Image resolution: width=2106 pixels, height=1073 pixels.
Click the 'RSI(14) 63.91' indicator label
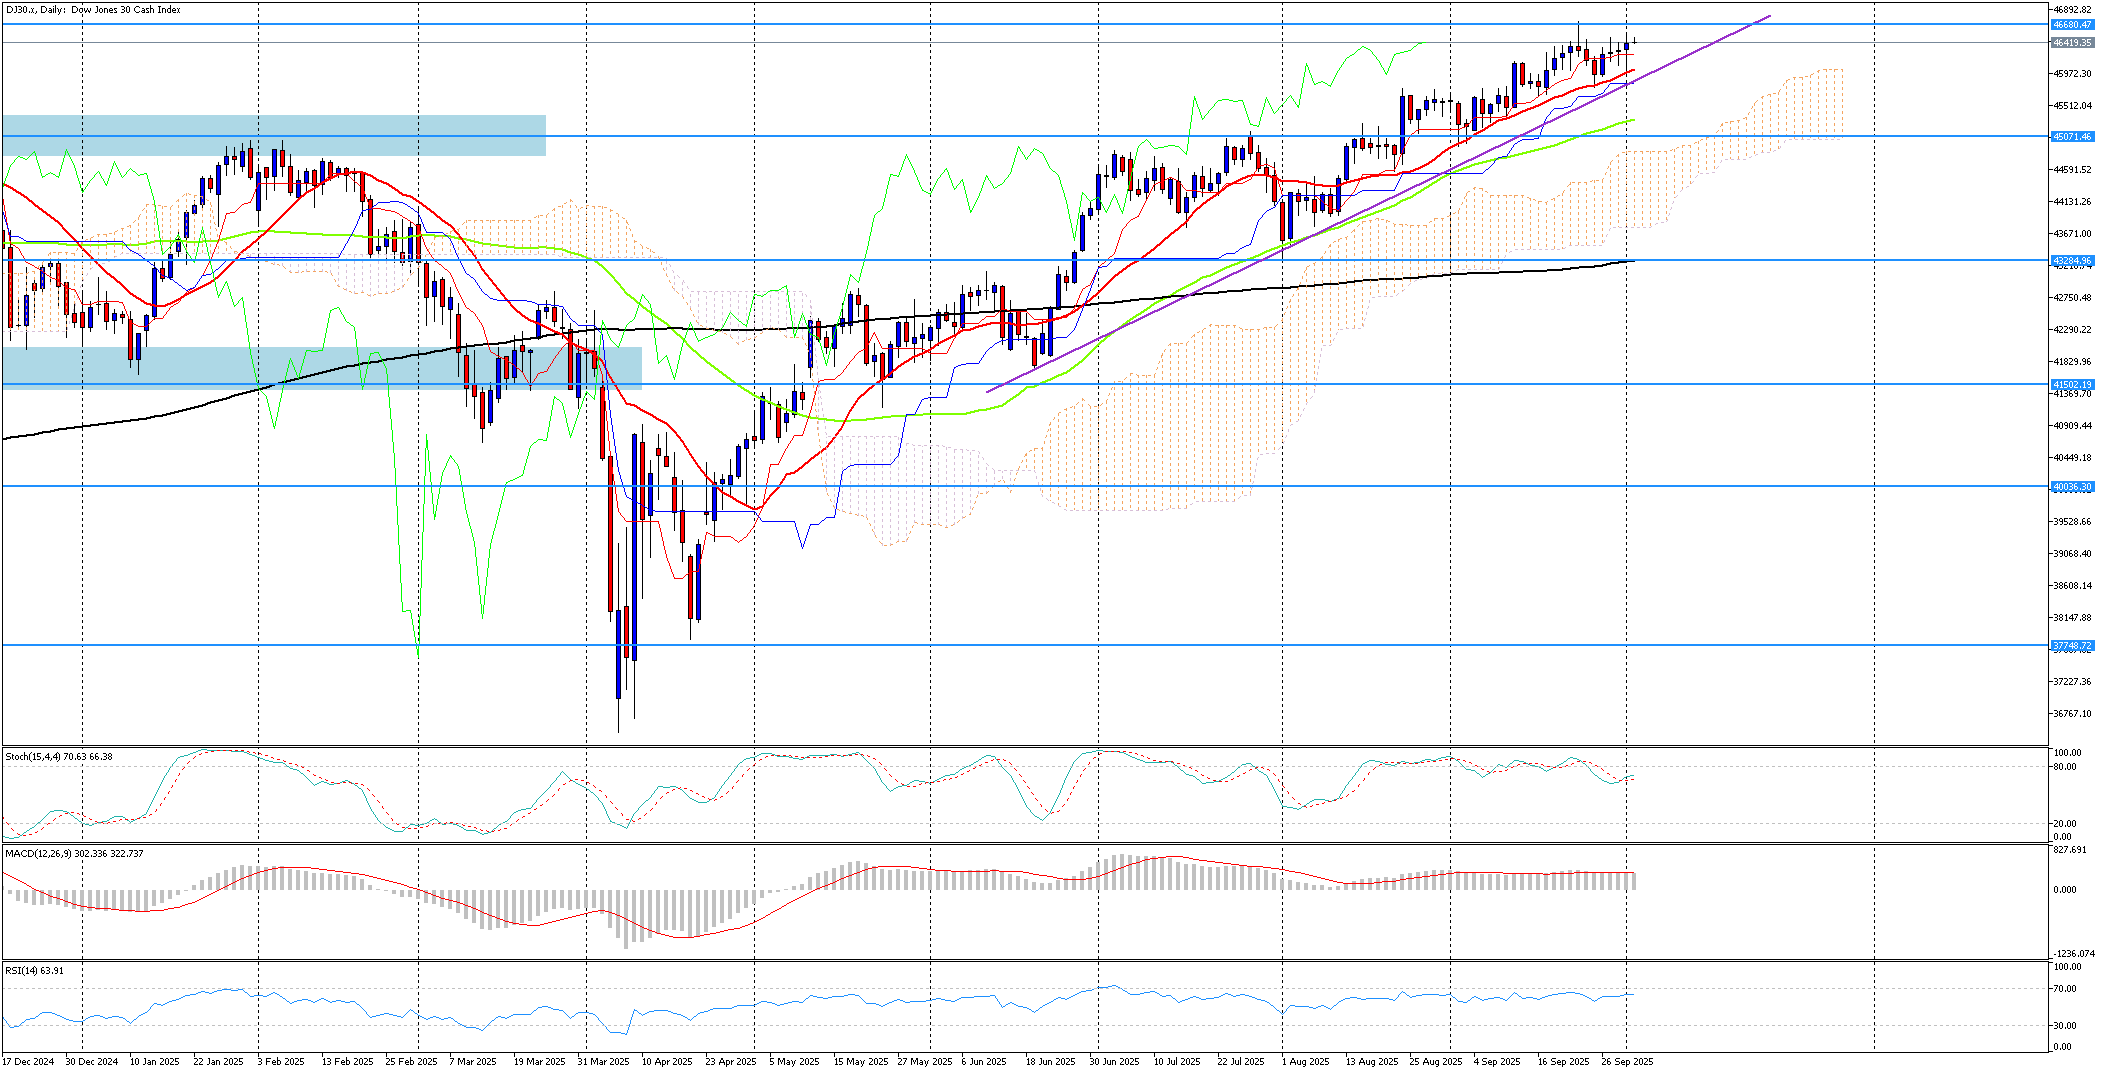pos(35,971)
